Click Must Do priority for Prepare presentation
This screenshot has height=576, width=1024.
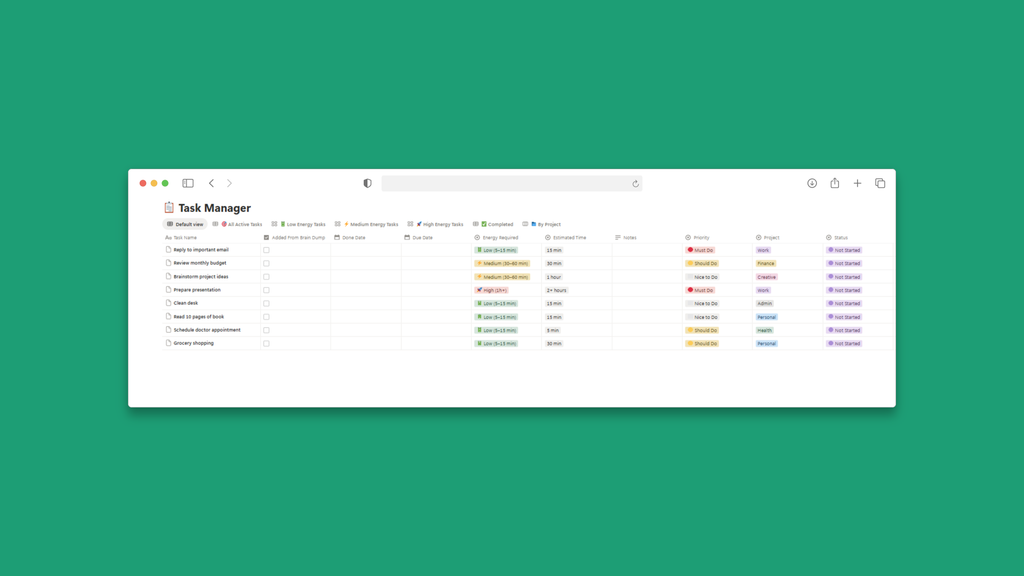coord(701,290)
